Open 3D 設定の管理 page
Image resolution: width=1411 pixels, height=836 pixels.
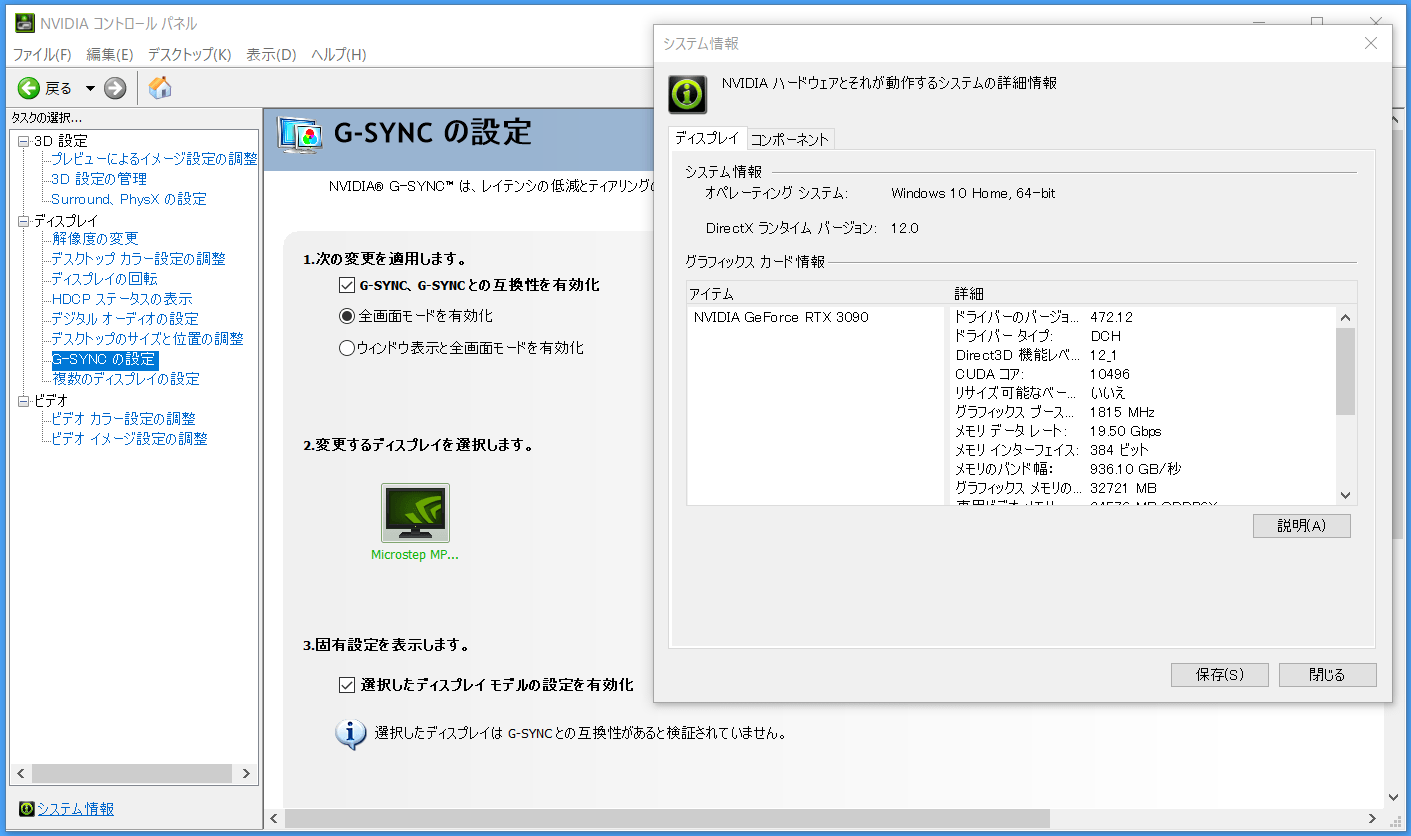coord(99,179)
